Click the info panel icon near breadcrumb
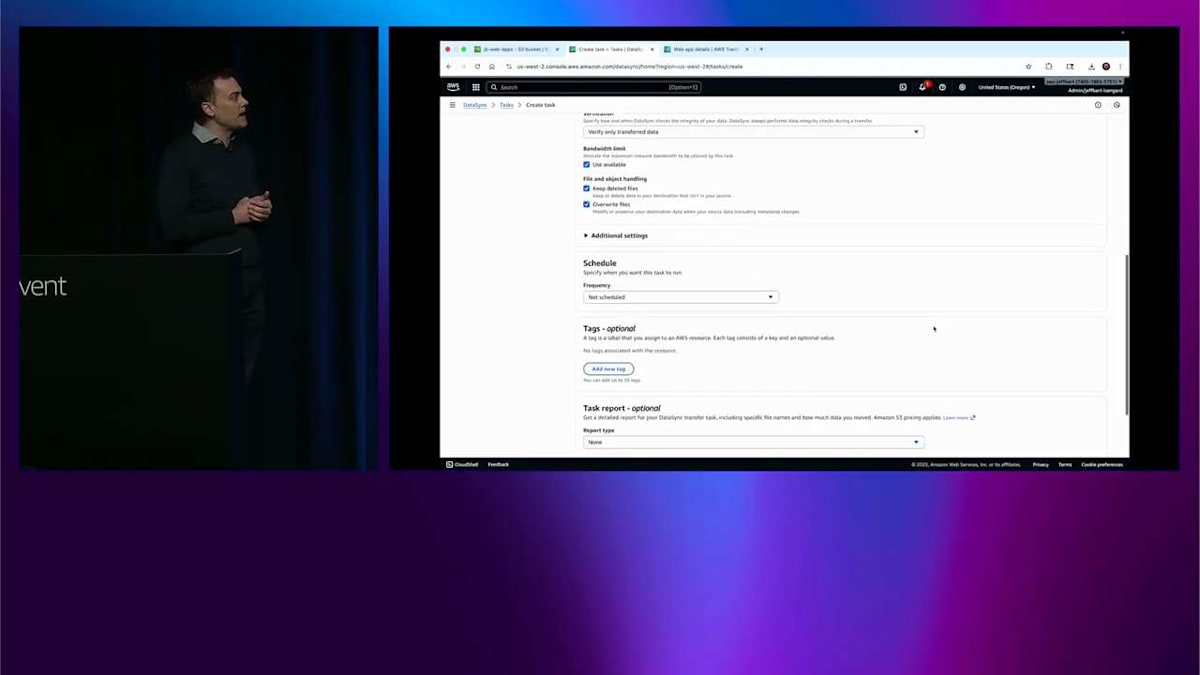 [1098, 104]
